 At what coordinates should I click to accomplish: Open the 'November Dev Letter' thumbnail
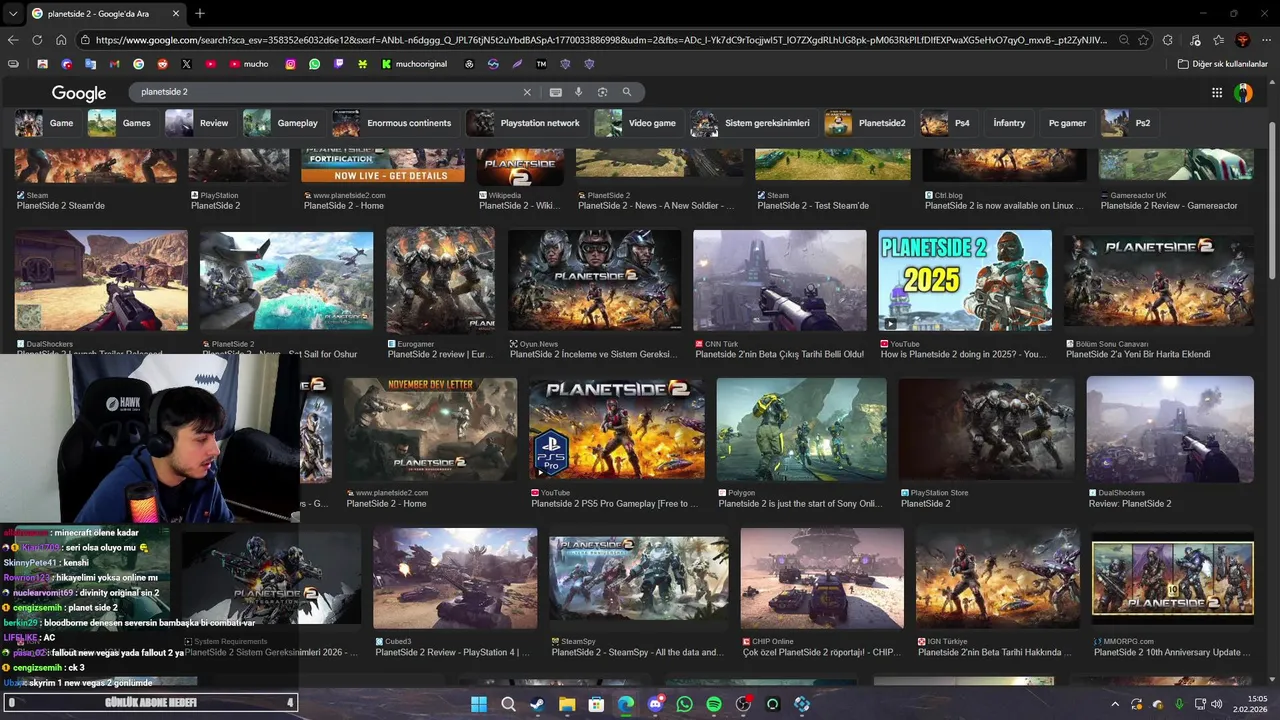pyautogui.click(x=431, y=429)
